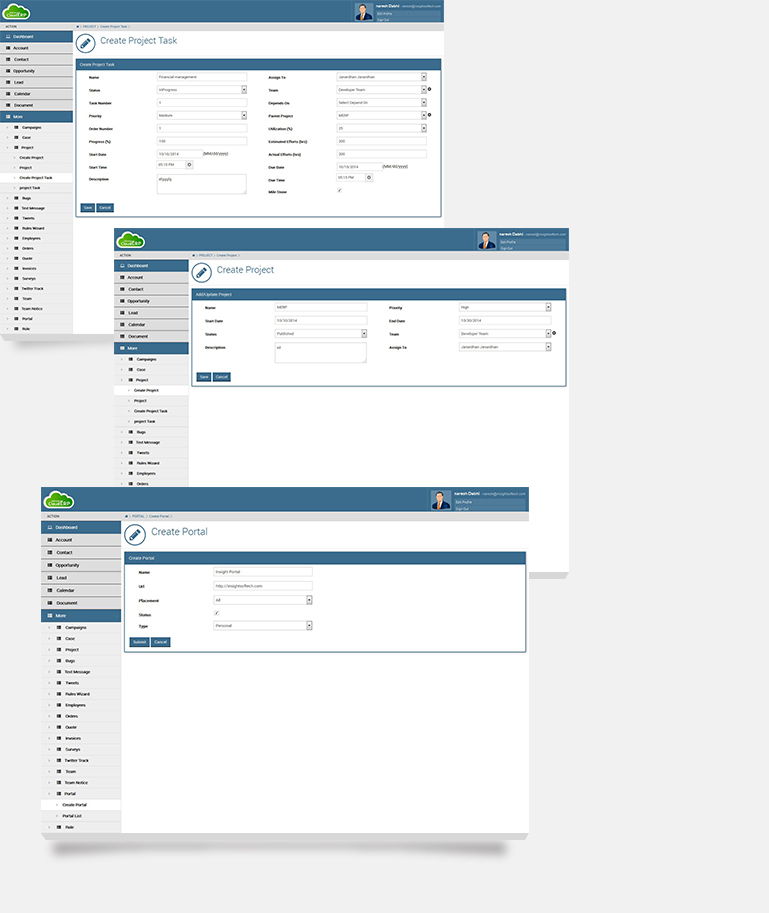Select Create Project sidebar item in middle window
The image size is (769, 913).
click(x=151, y=390)
